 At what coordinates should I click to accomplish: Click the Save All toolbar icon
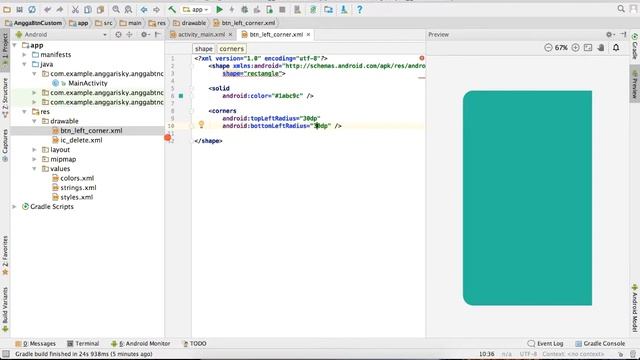point(19,9)
